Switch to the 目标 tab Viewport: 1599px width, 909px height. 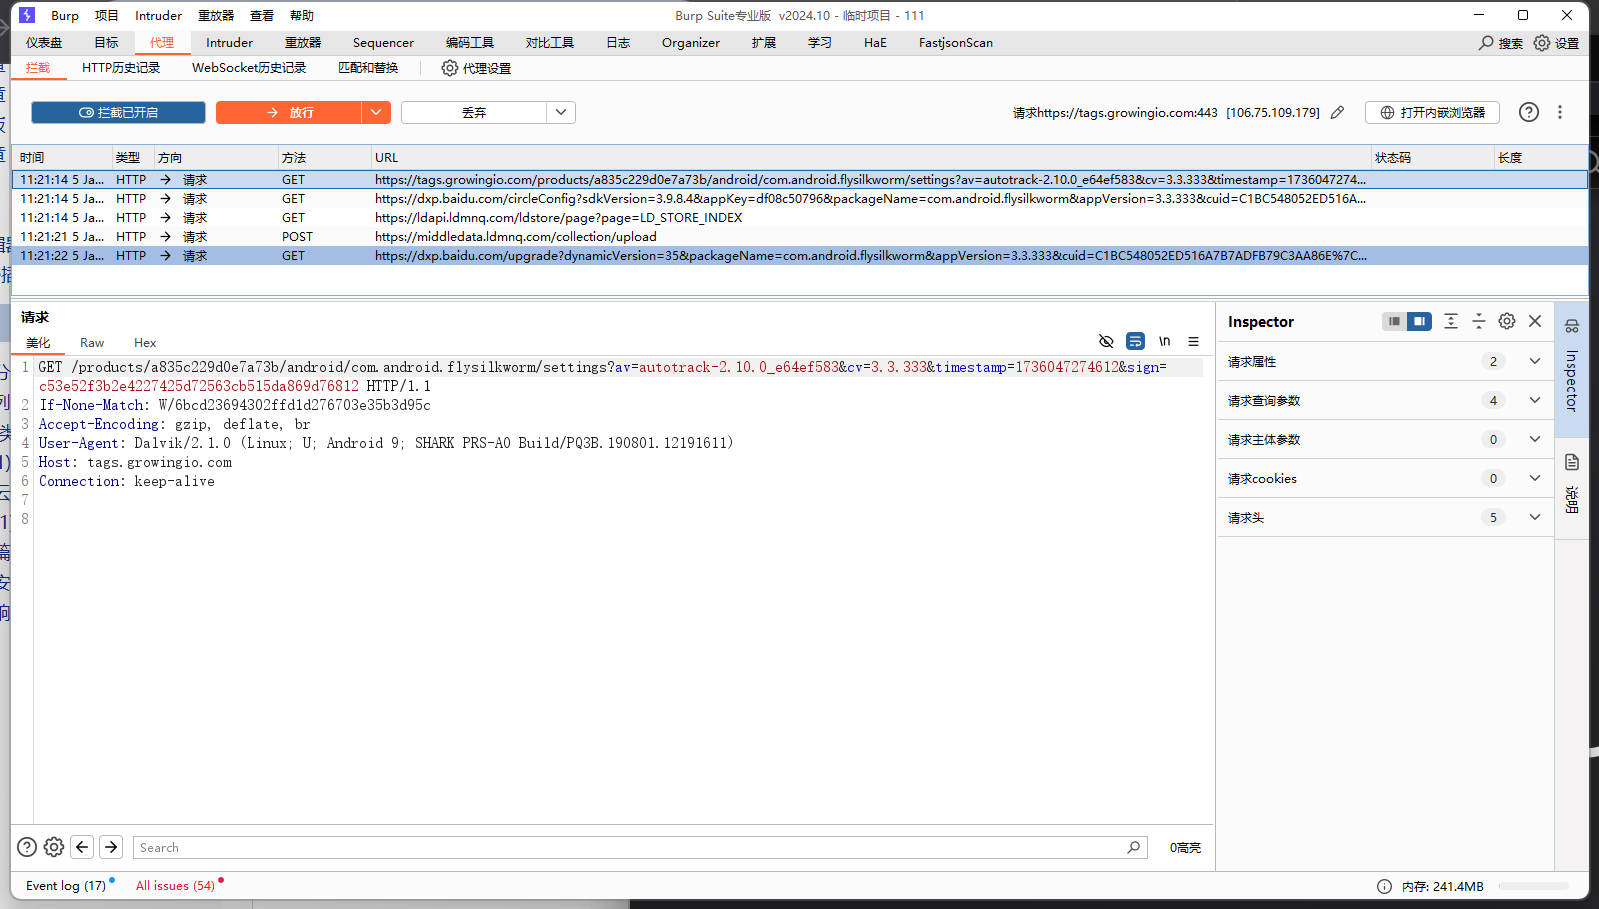(x=106, y=43)
